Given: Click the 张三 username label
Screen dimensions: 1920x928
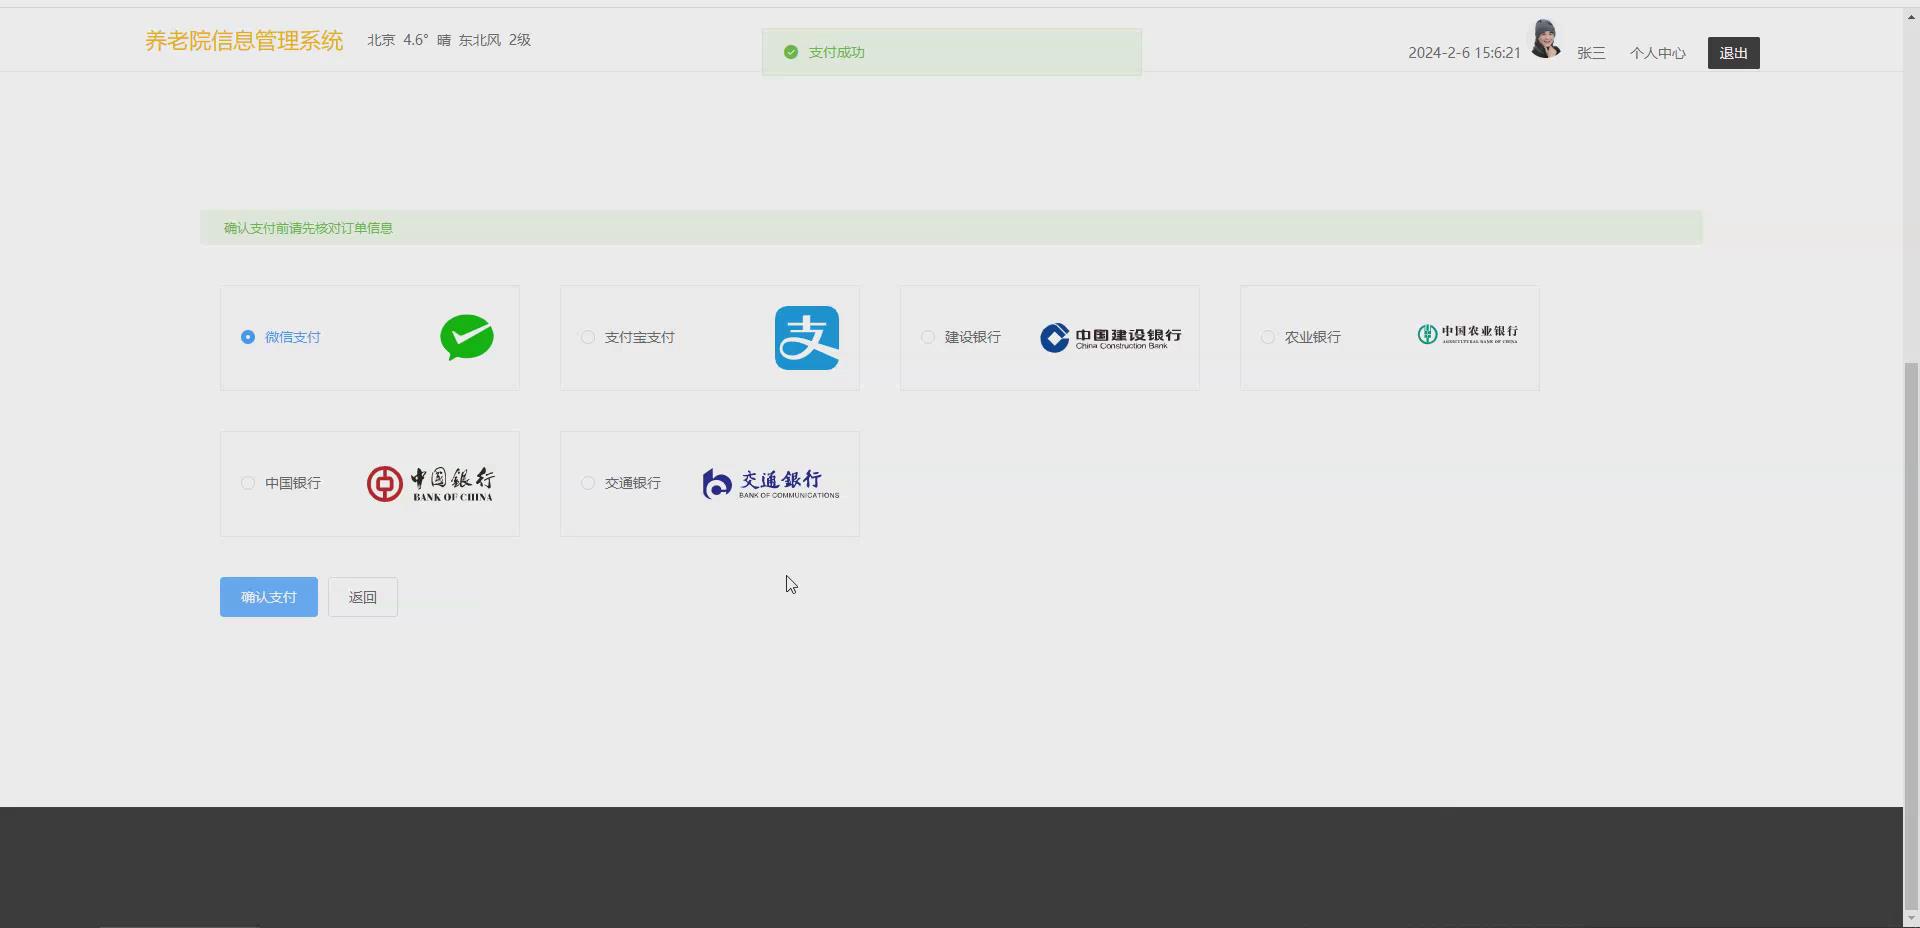Looking at the screenshot, I should click(1590, 52).
